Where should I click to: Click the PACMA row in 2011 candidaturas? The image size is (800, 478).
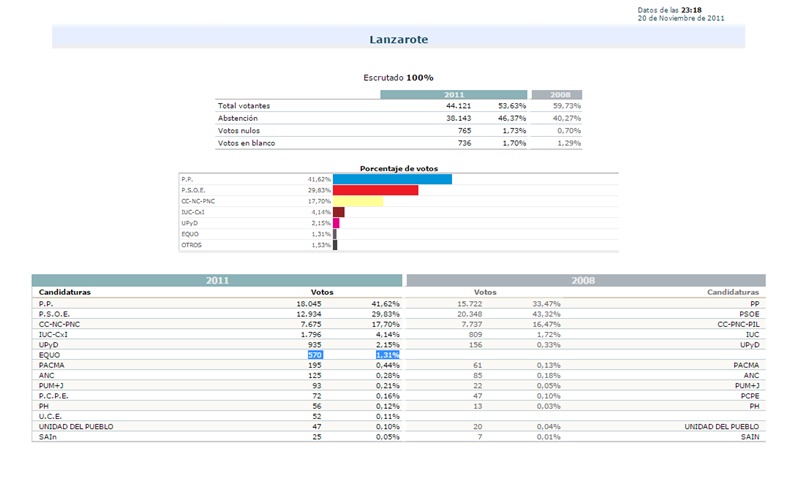[x=50, y=365]
